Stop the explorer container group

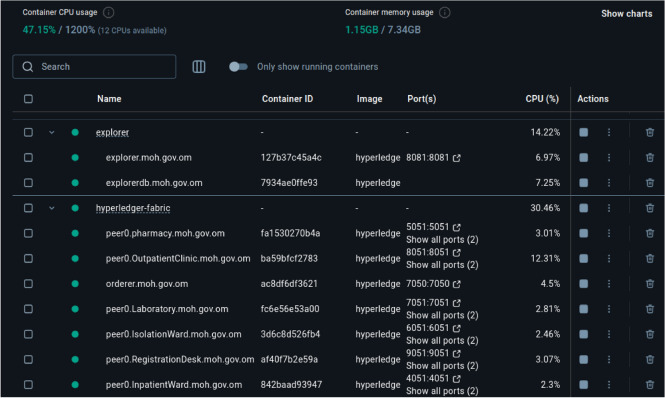point(584,132)
